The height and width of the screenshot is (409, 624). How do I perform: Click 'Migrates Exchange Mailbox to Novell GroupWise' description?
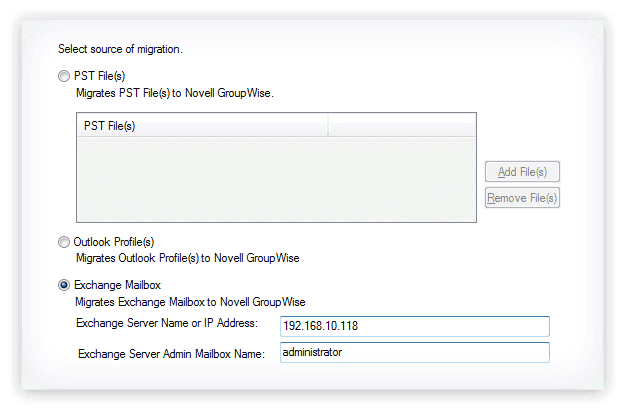(190, 302)
